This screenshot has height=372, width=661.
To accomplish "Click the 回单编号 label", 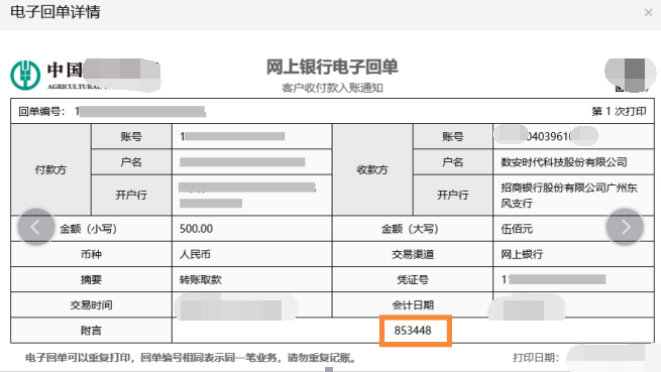I will pyautogui.click(x=41, y=111).
